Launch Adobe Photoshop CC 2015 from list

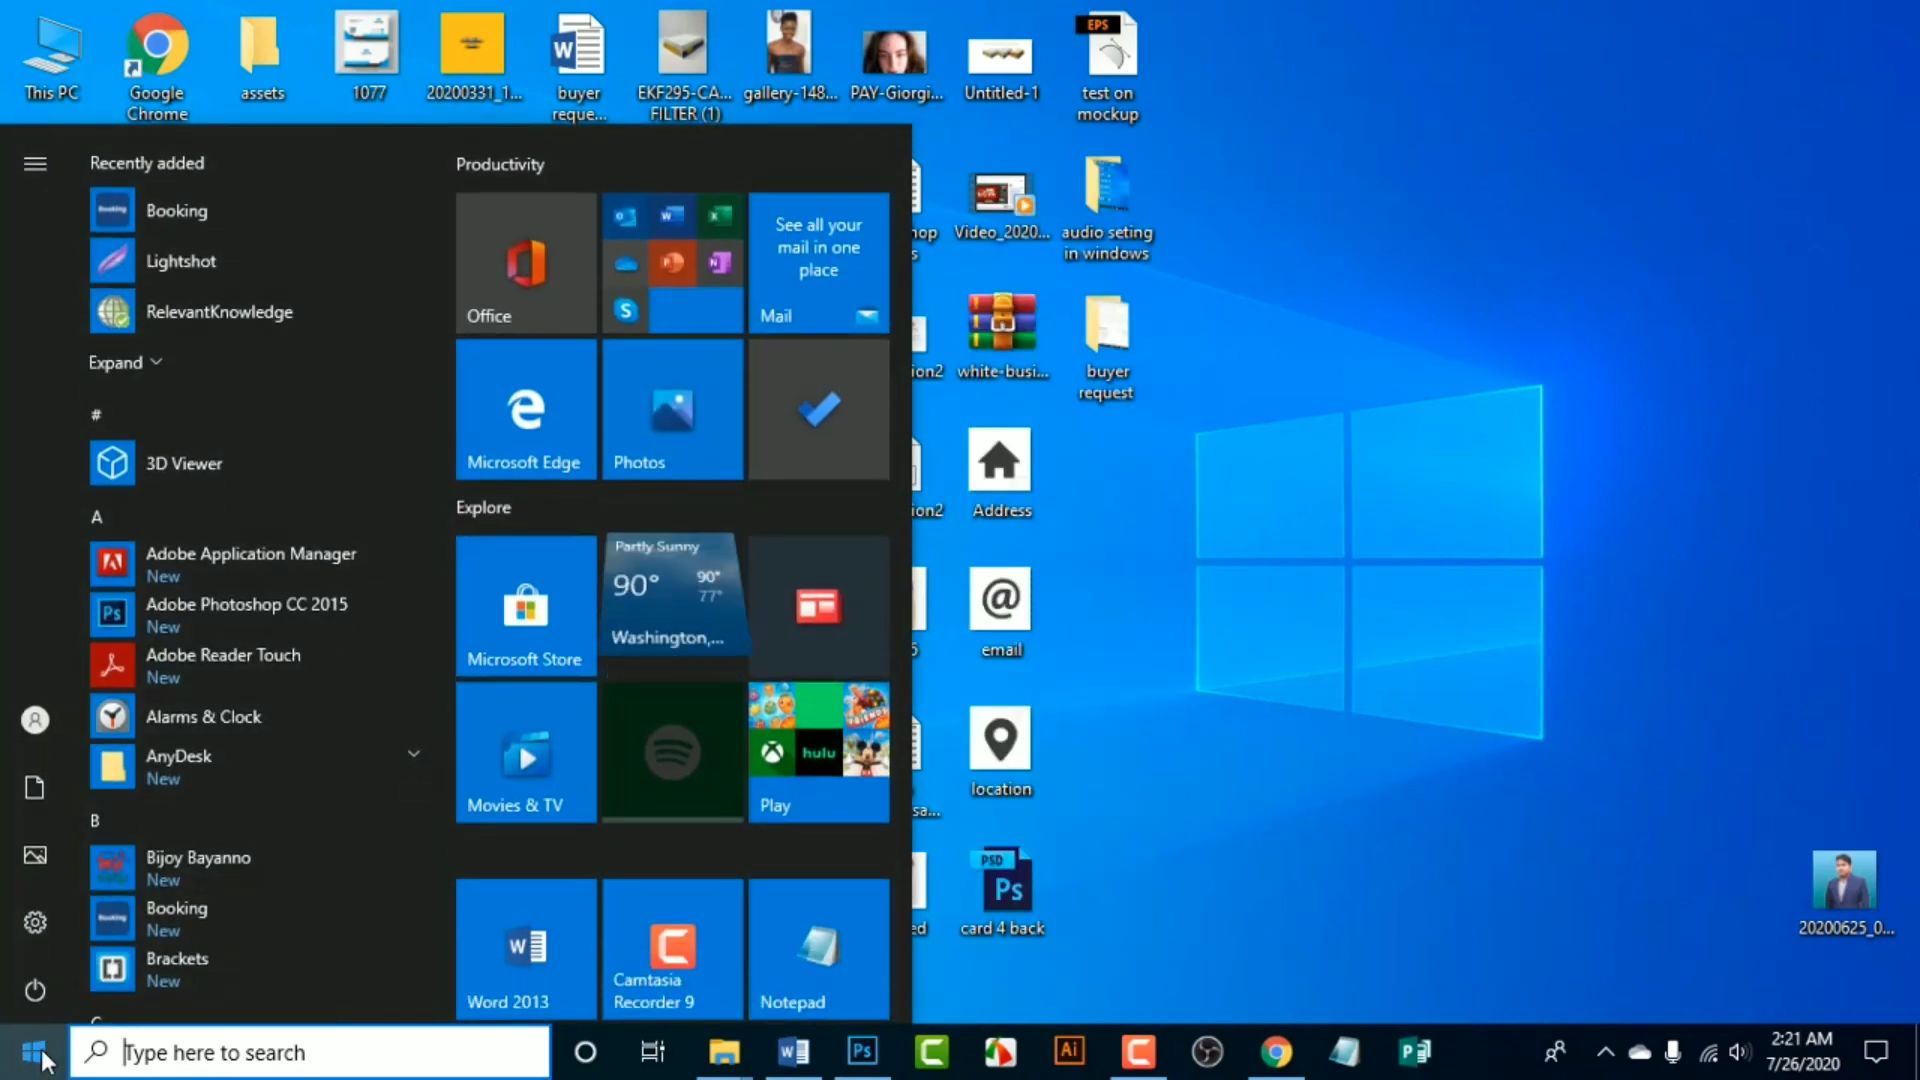(x=255, y=614)
